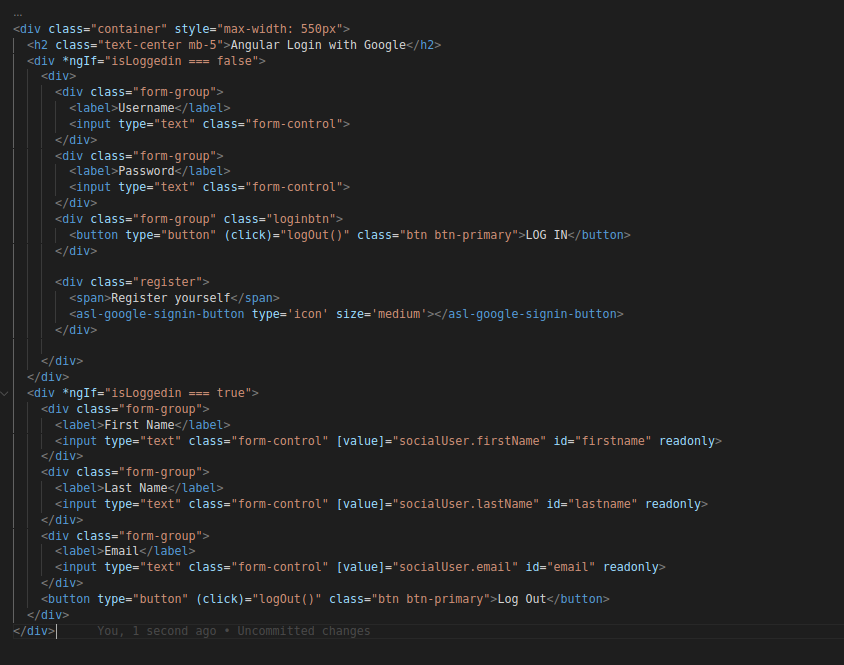This screenshot has width=844, height=665.
Task: Click the First Name label text
Action: click(139, 425)
